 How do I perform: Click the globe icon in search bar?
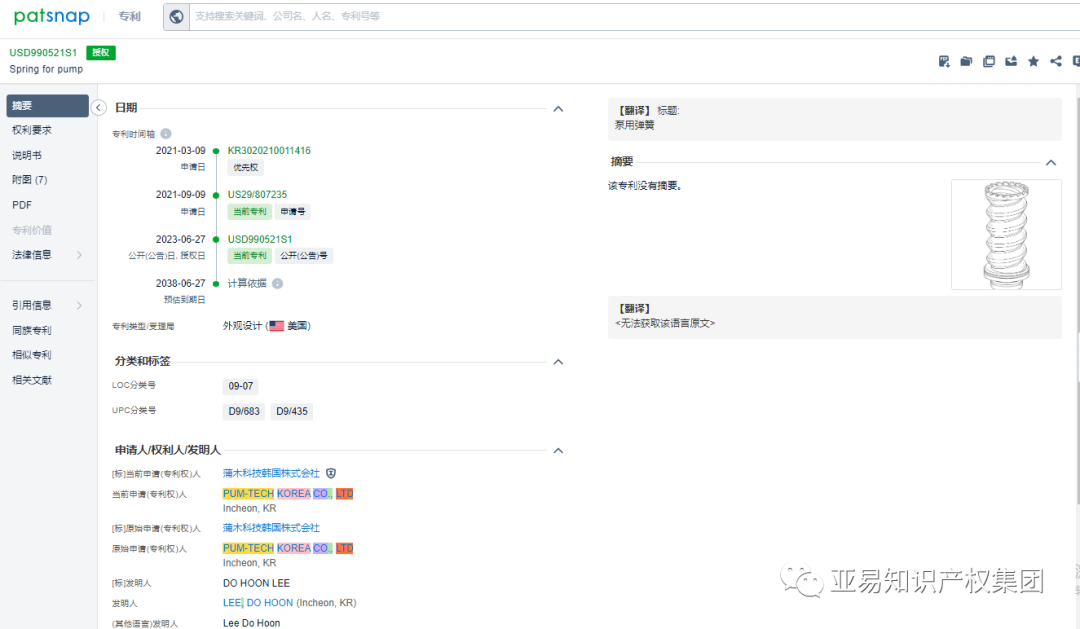coord(176,17)
